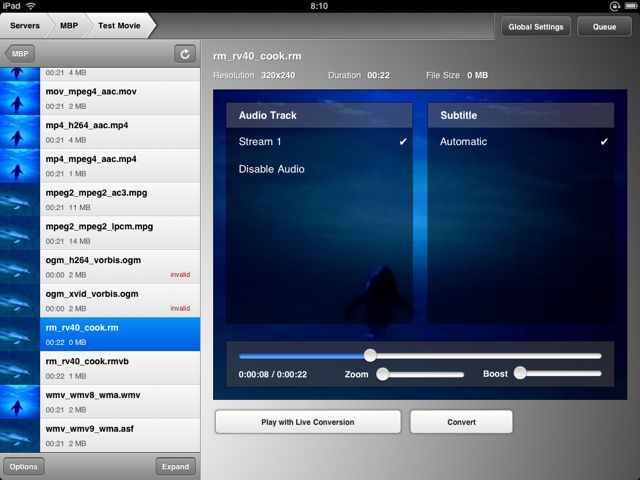This screenshot has height=480, width=640.
Task: Click thumbnail of mp4_h264_aac.mp4
Action: 20,132
